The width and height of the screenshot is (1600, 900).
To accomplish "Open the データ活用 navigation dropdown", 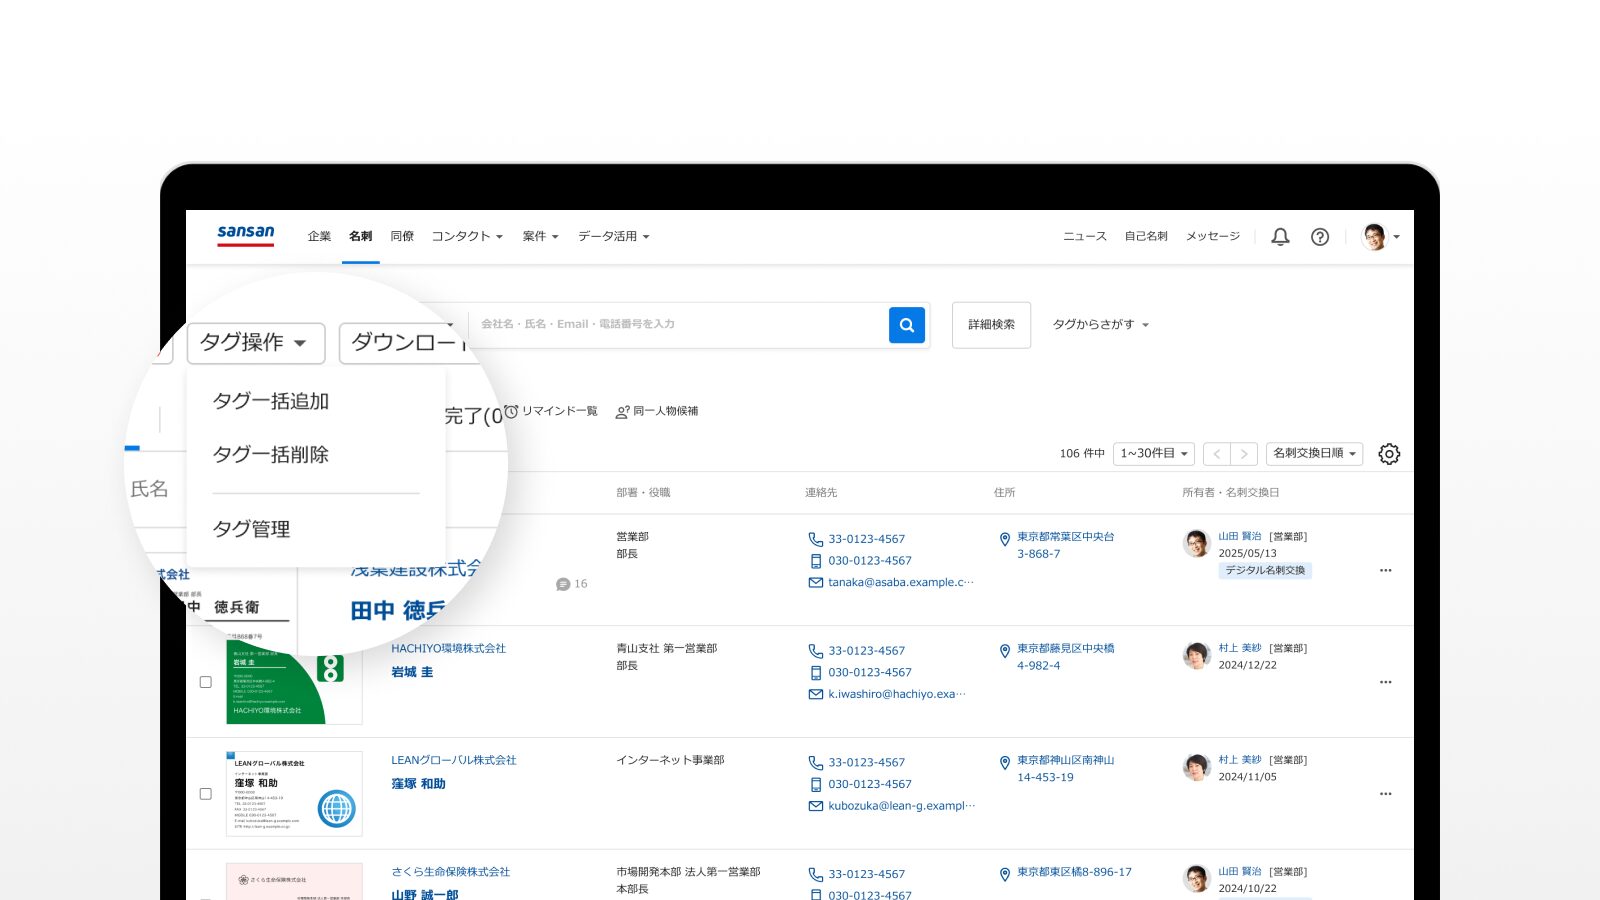I will [x=614, y=237].
